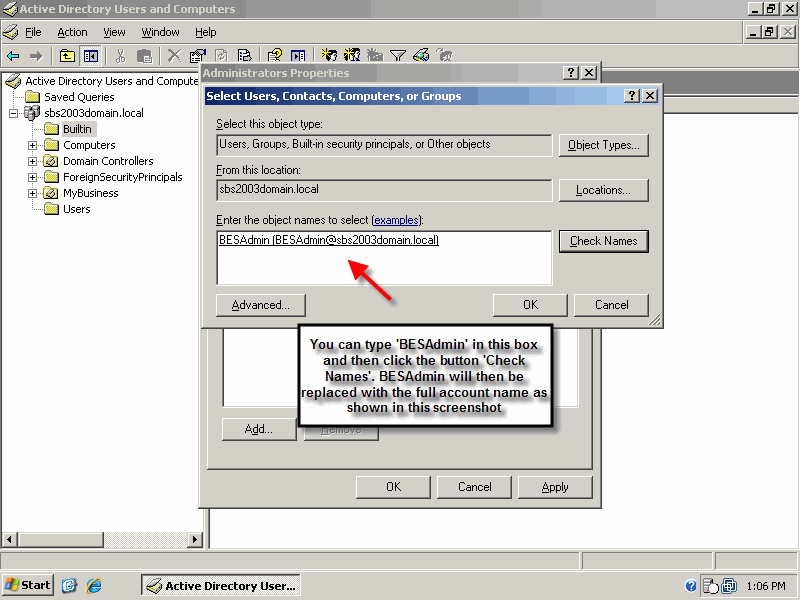The height and width of the screenshot is (600, 800).
Task: Click OK in Select Users dialog
Action: [530, 305]
